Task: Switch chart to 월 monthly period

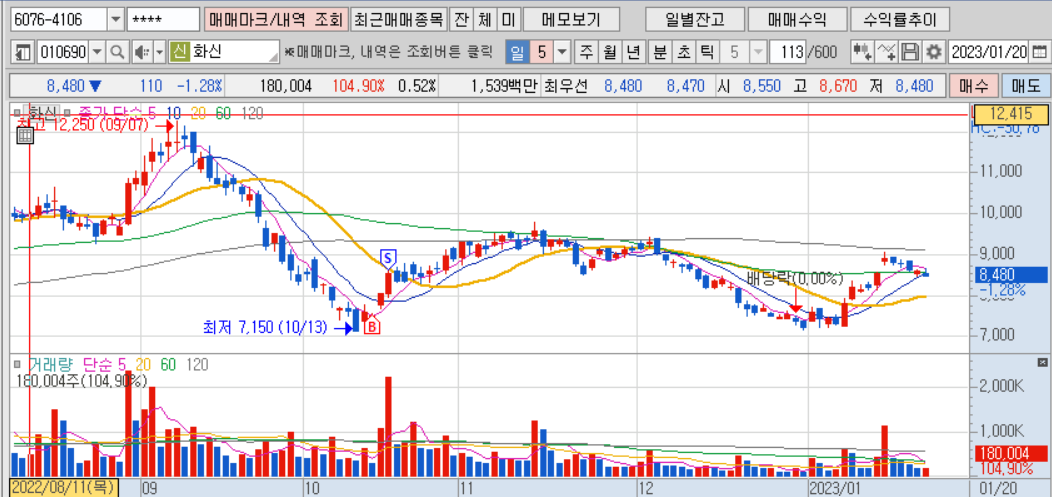Action: click(x=609, y=52)
